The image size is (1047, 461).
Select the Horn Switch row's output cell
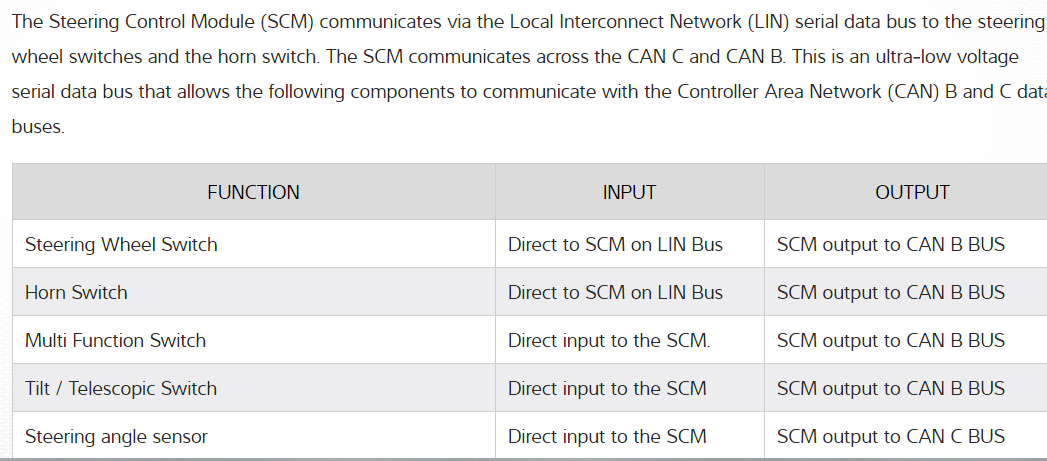[891, 292]
